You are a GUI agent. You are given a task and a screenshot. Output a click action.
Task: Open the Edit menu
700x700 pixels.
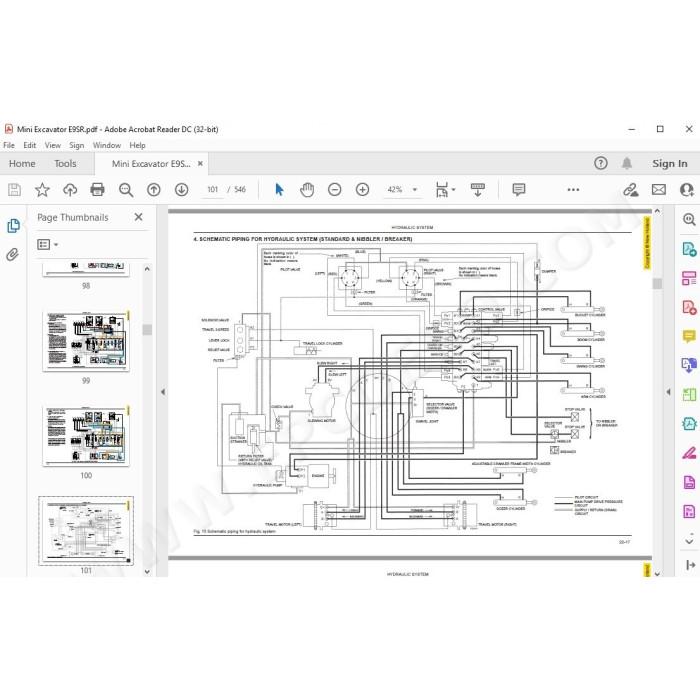click(29, 146)
